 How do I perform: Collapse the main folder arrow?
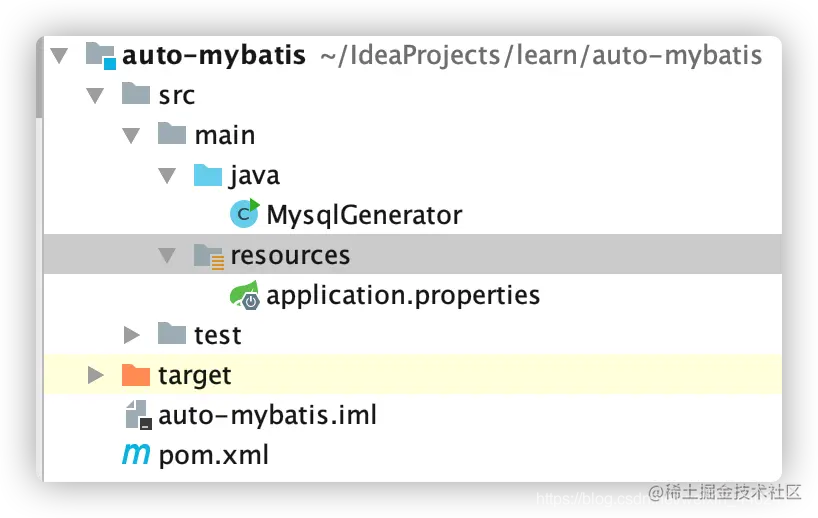click(131, 136)
